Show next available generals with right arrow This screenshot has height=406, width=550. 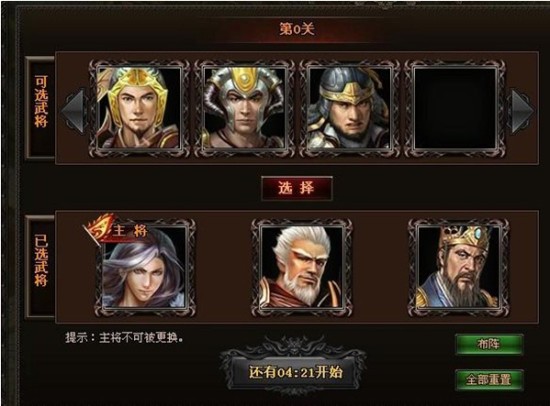pos(522,112)
